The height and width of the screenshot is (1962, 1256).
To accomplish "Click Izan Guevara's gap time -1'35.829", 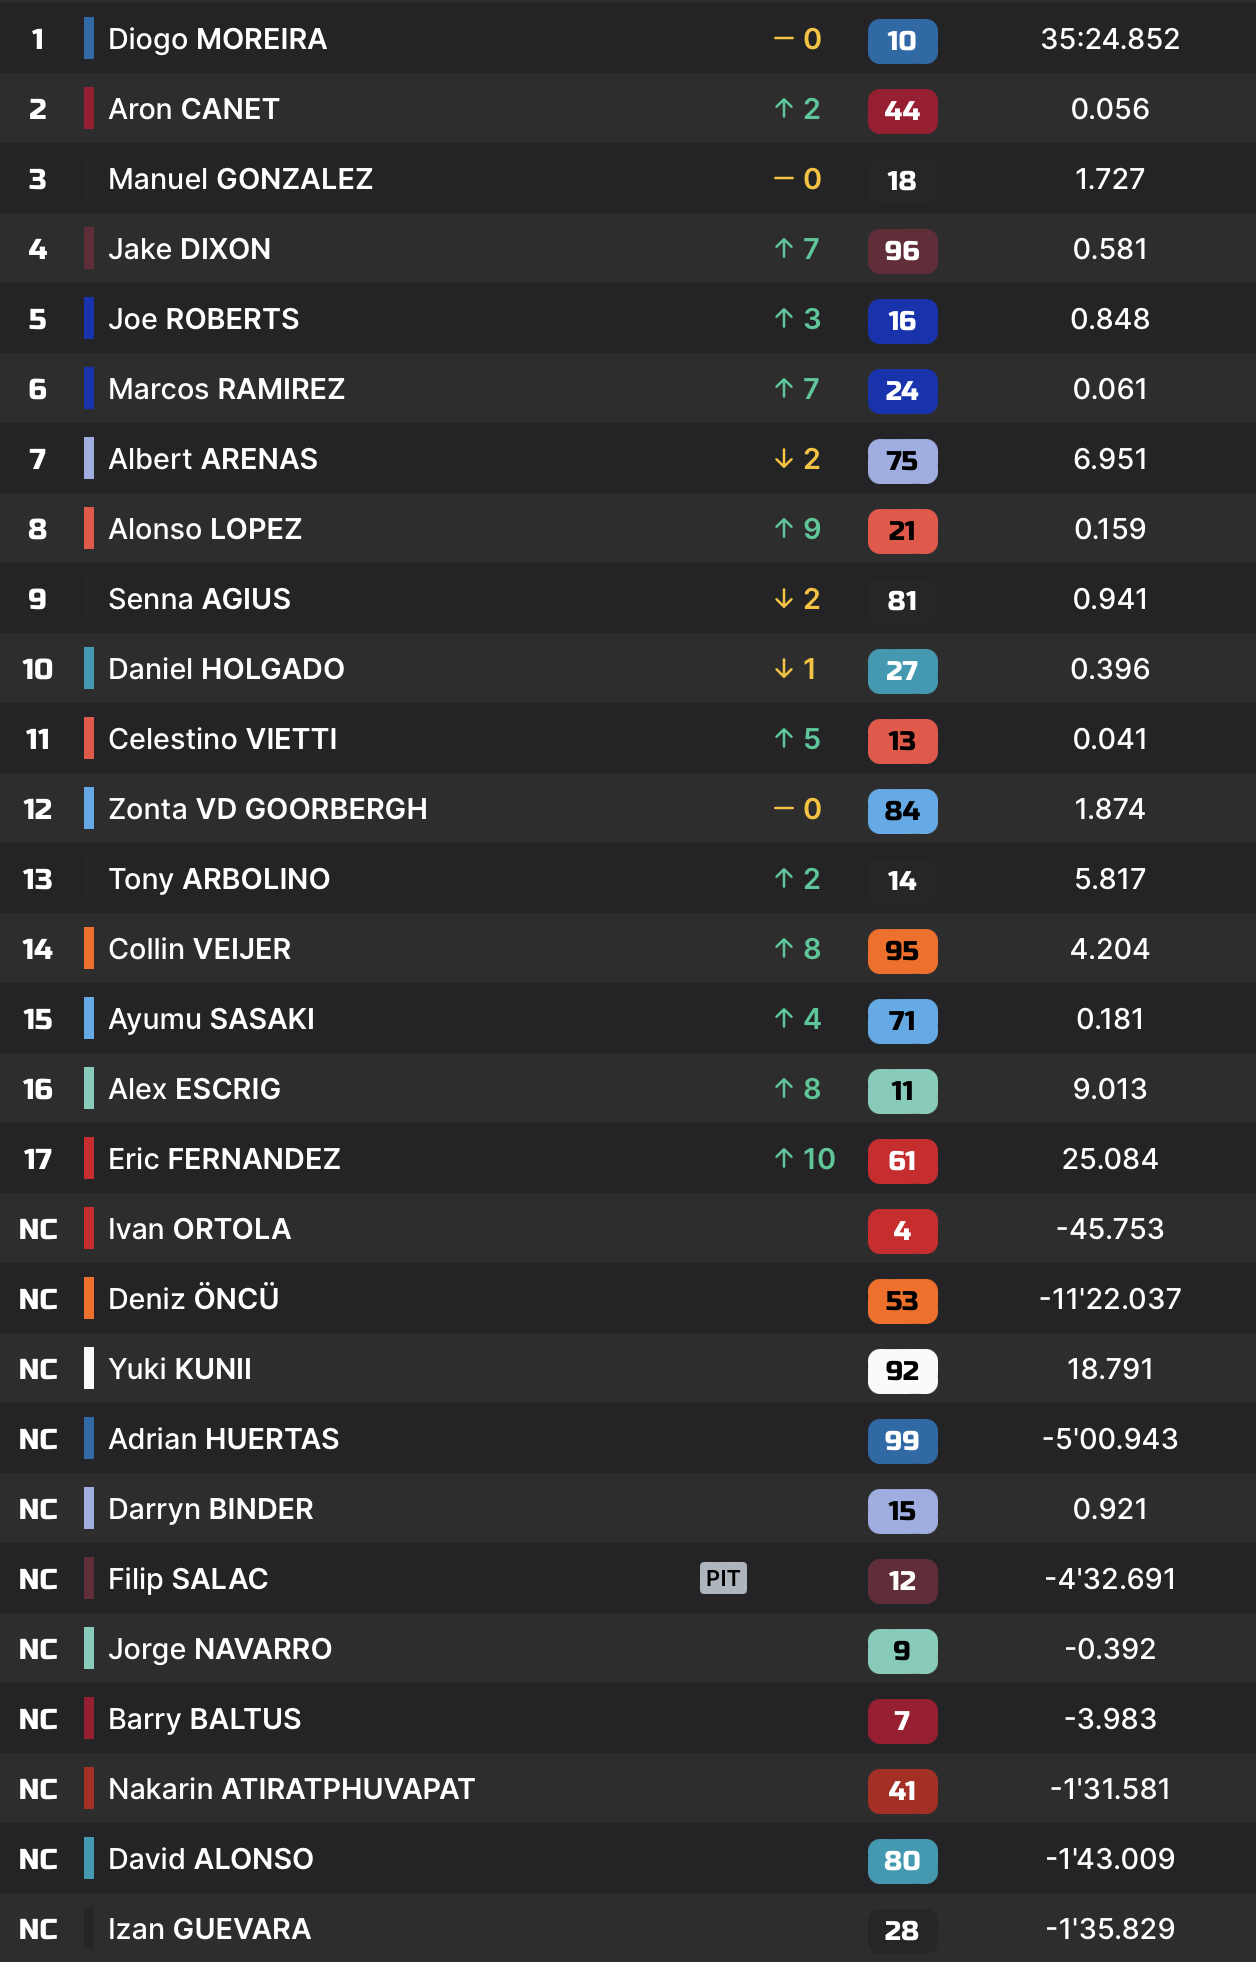I will click(x=1110, y=1929).
